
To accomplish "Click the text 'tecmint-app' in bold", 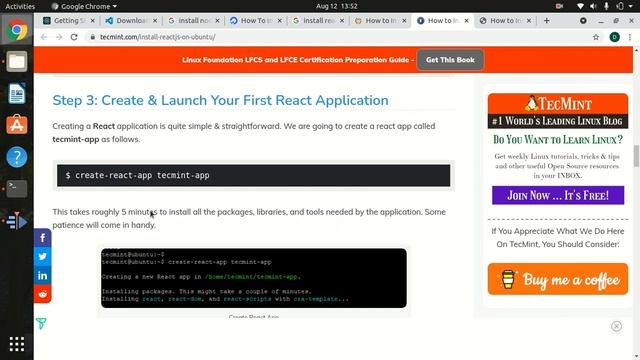I will coord(76,139).
